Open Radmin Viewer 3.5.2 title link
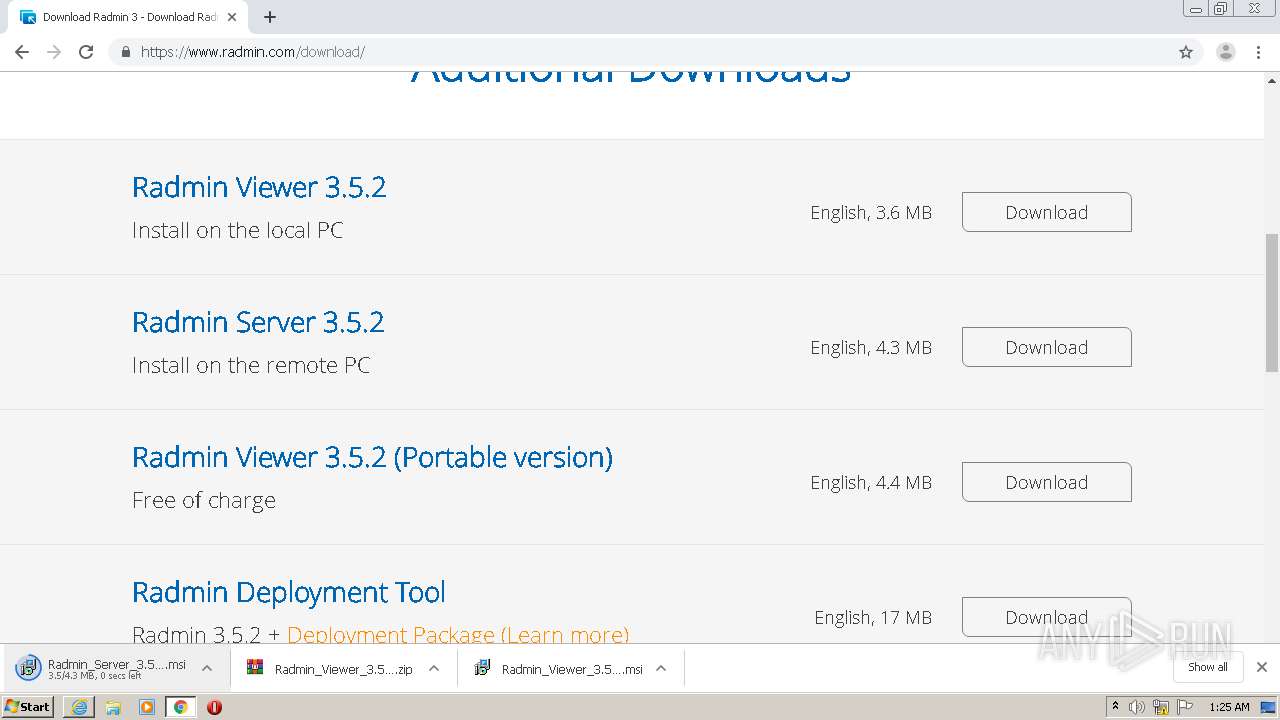Image resolution: width=1280 pixels, height=720 pixels. (259, 187)
